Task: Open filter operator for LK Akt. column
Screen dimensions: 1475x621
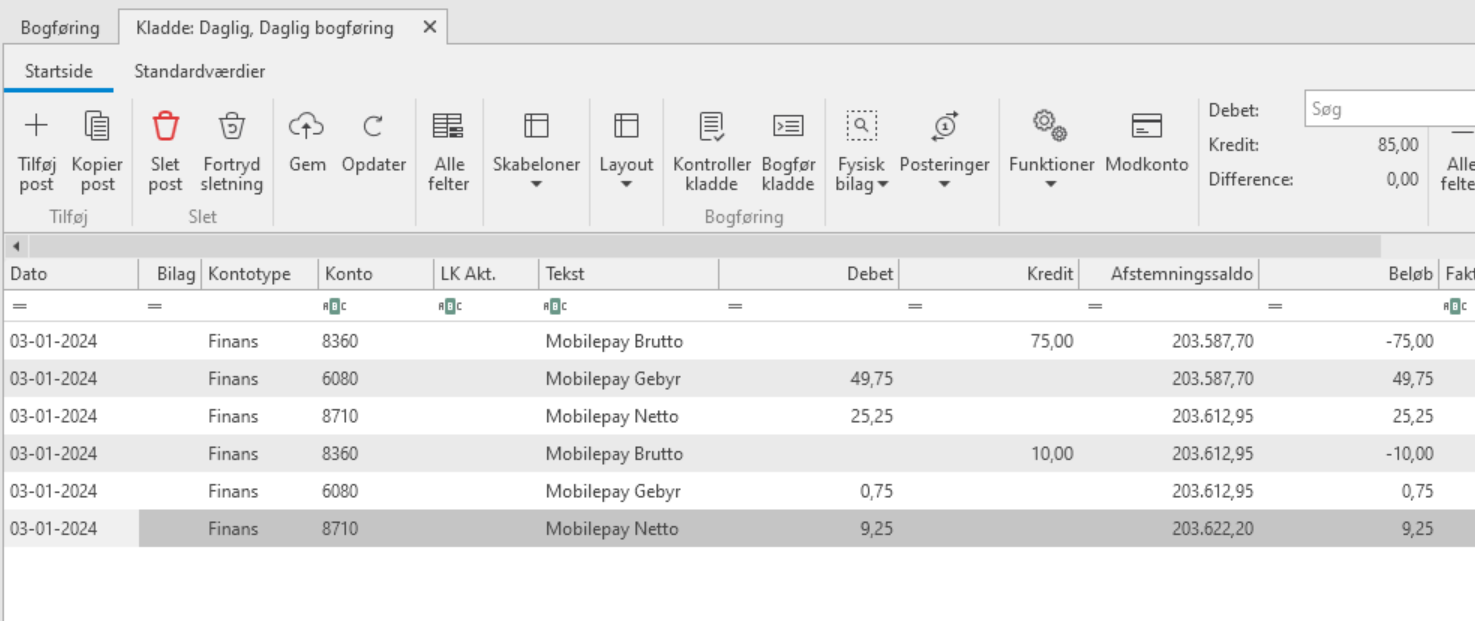Action: tap(450, 306)
